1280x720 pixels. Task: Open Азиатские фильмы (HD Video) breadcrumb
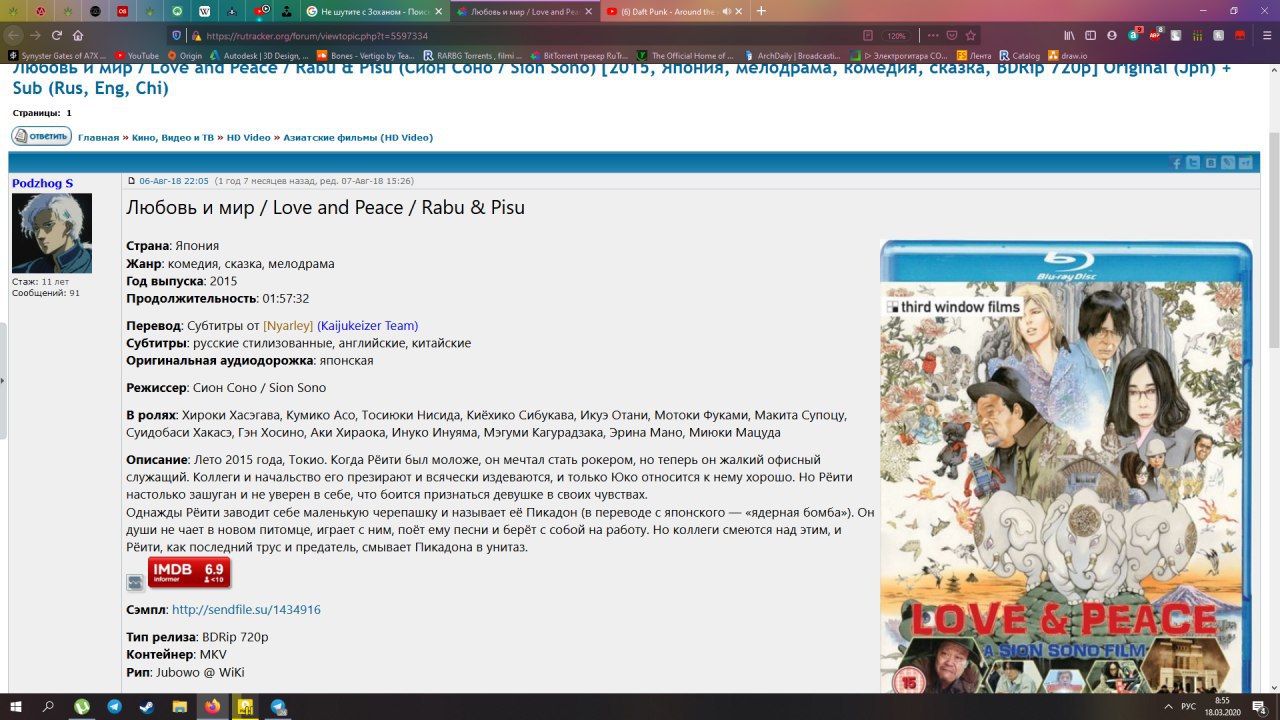coord(358,137)
